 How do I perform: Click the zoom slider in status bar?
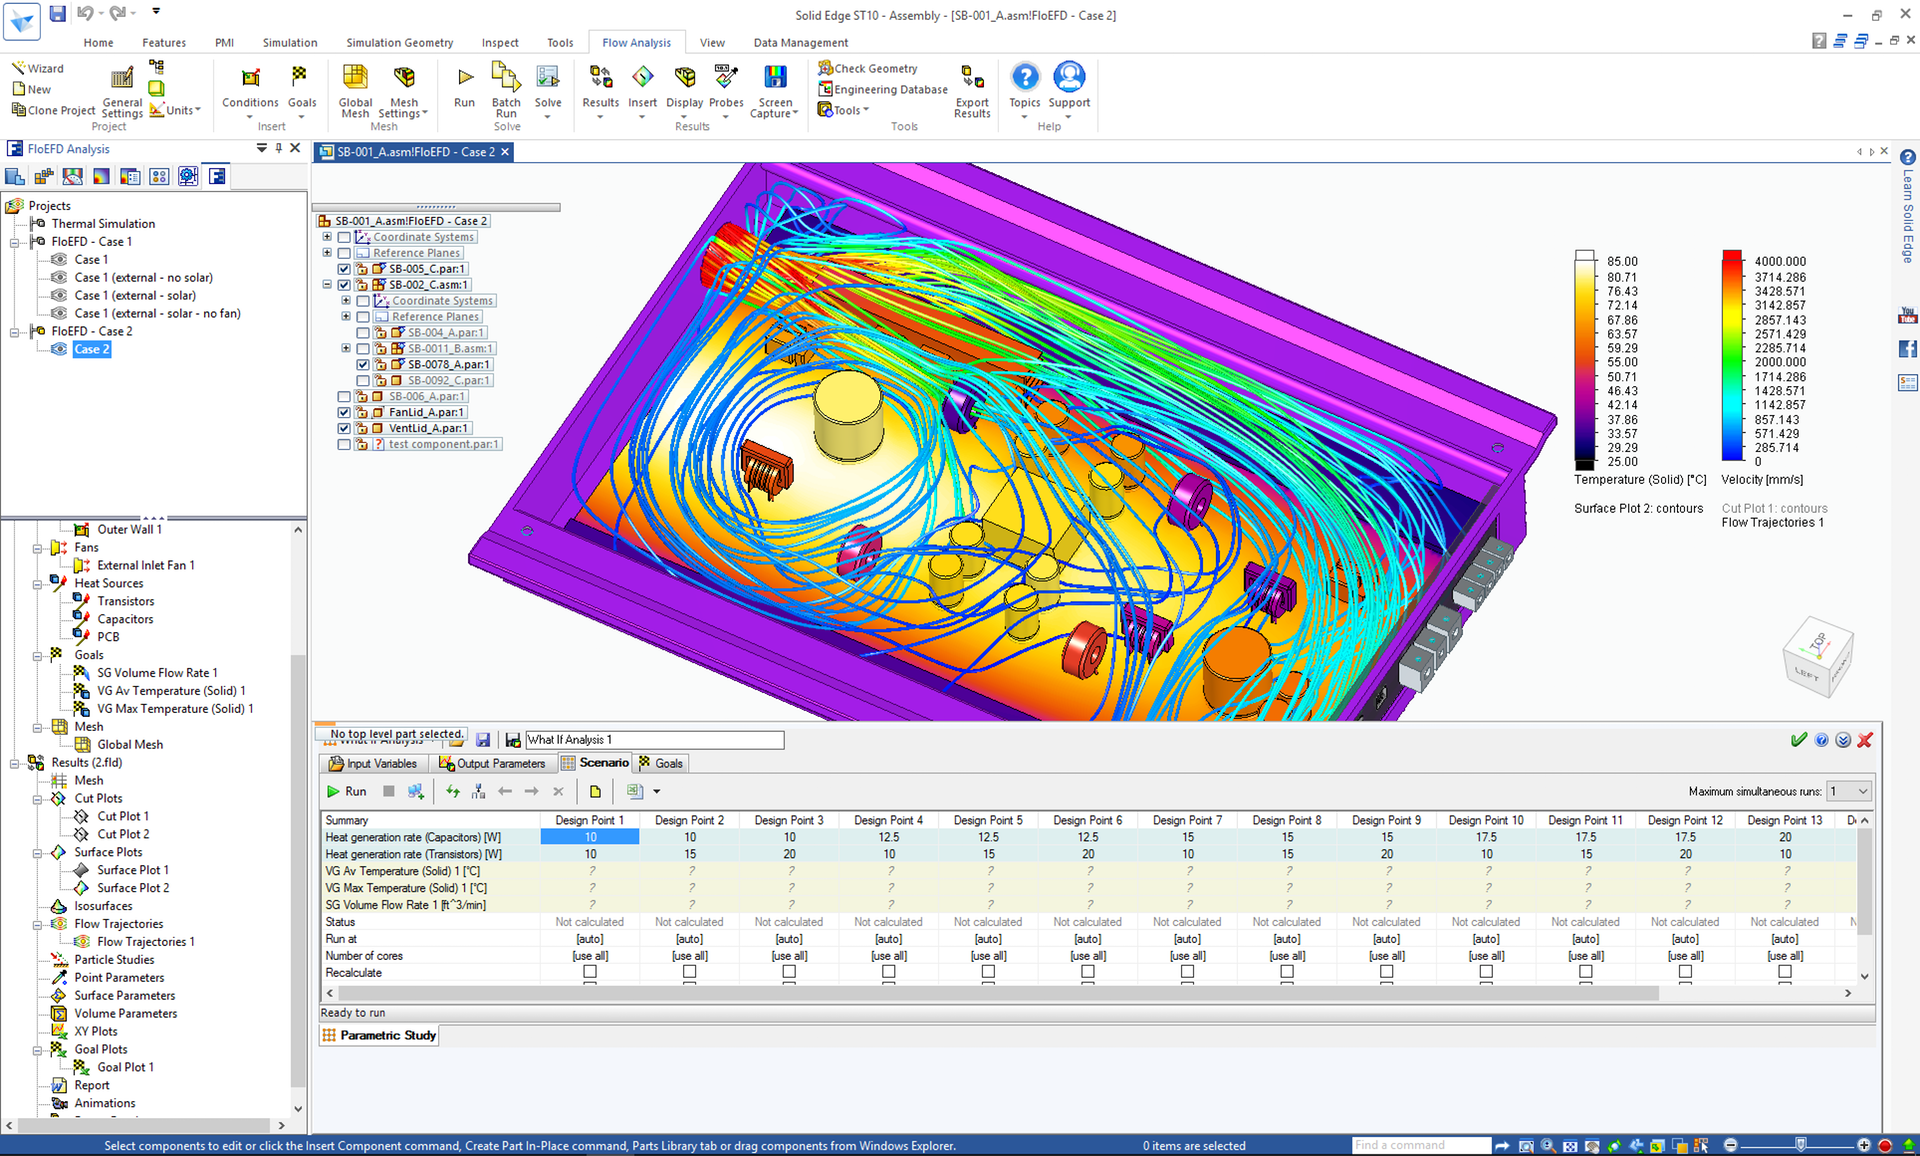point(1800,1145)
